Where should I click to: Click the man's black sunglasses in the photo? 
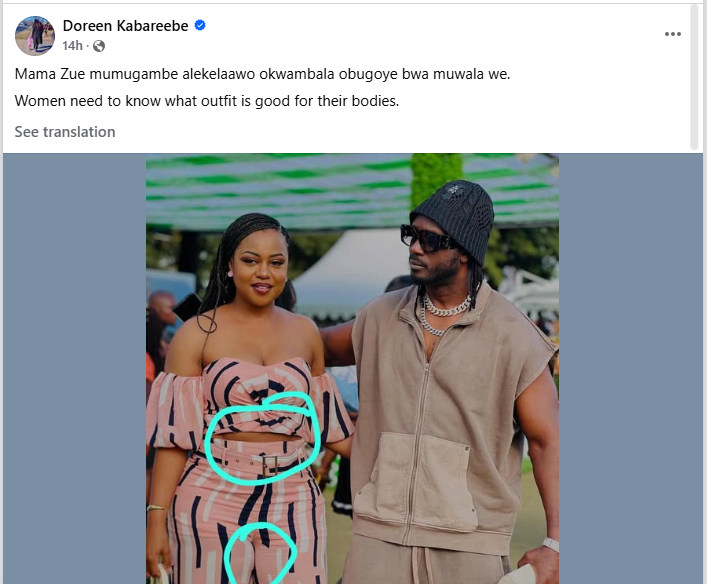427,238
